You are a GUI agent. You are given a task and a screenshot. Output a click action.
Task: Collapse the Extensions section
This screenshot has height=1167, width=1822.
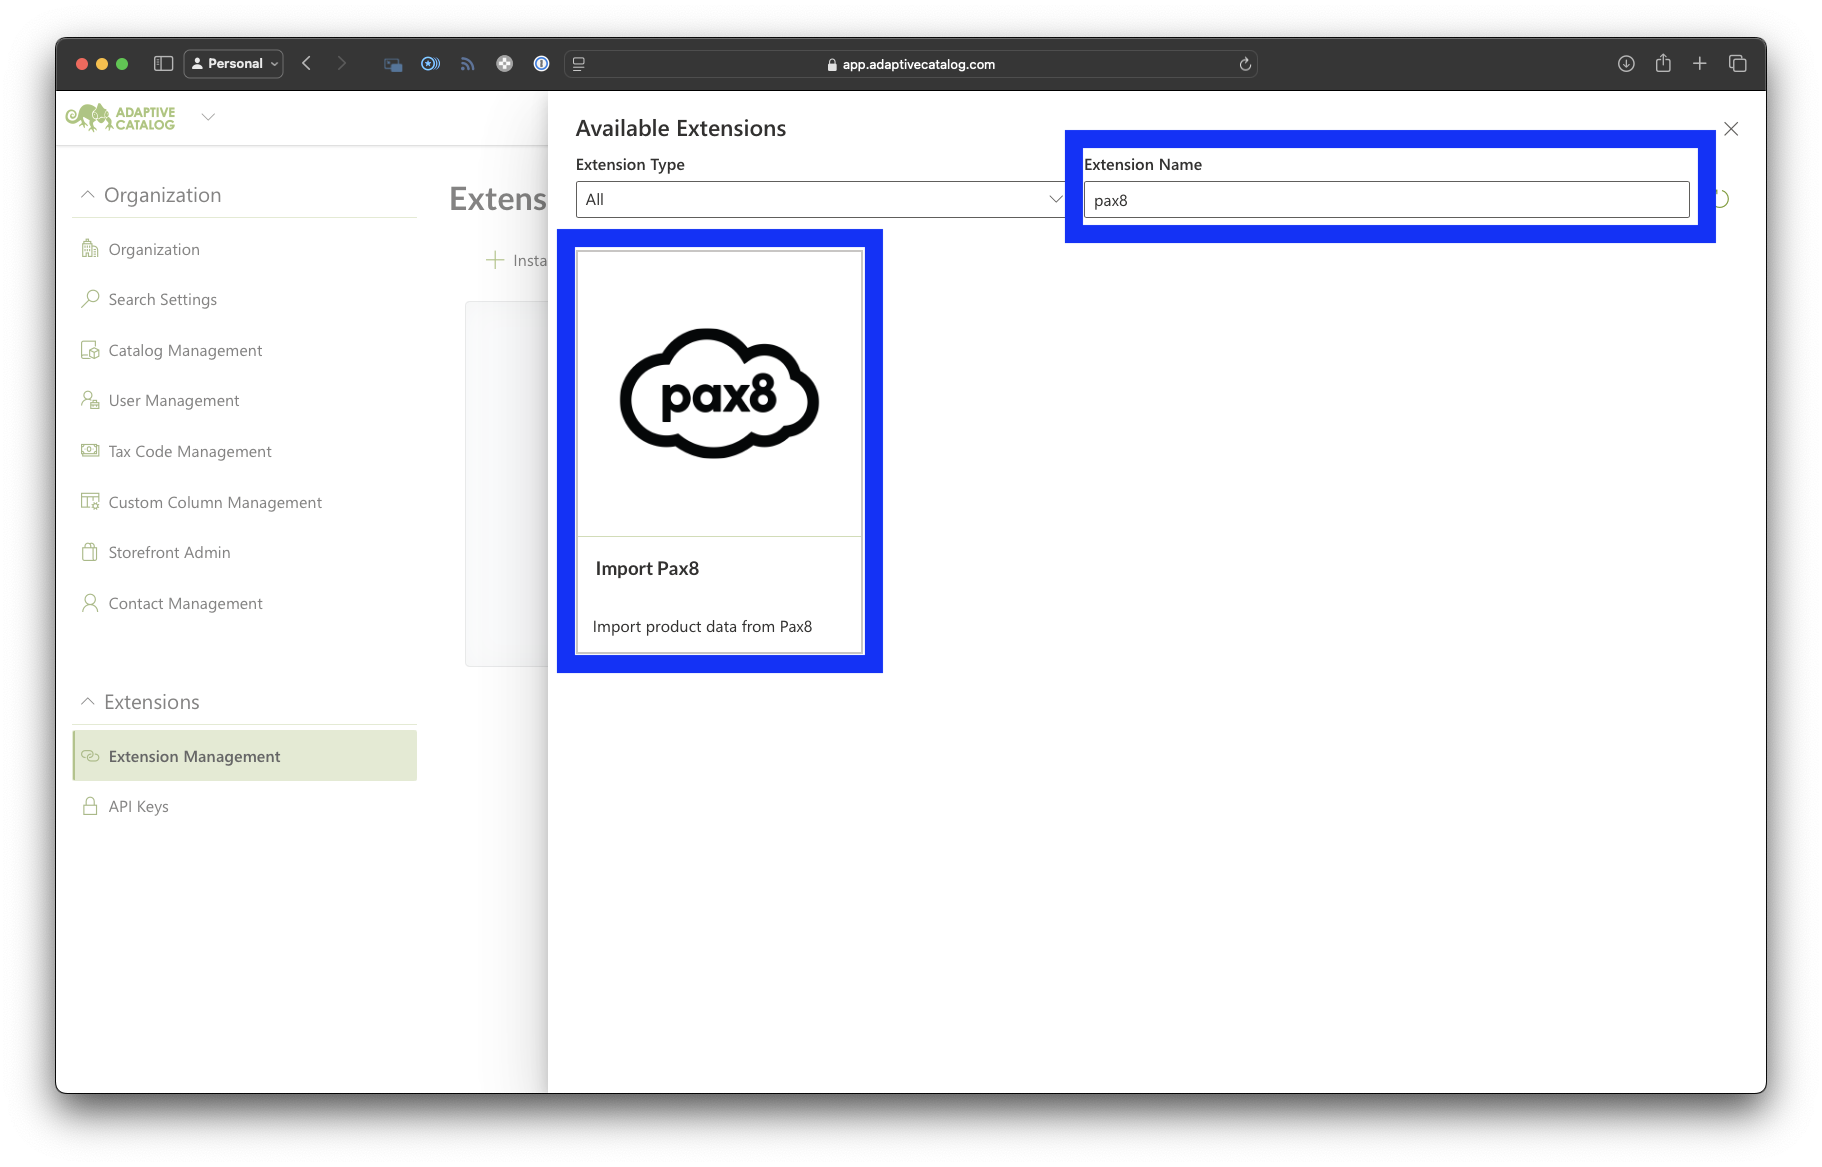pos(87,702)
